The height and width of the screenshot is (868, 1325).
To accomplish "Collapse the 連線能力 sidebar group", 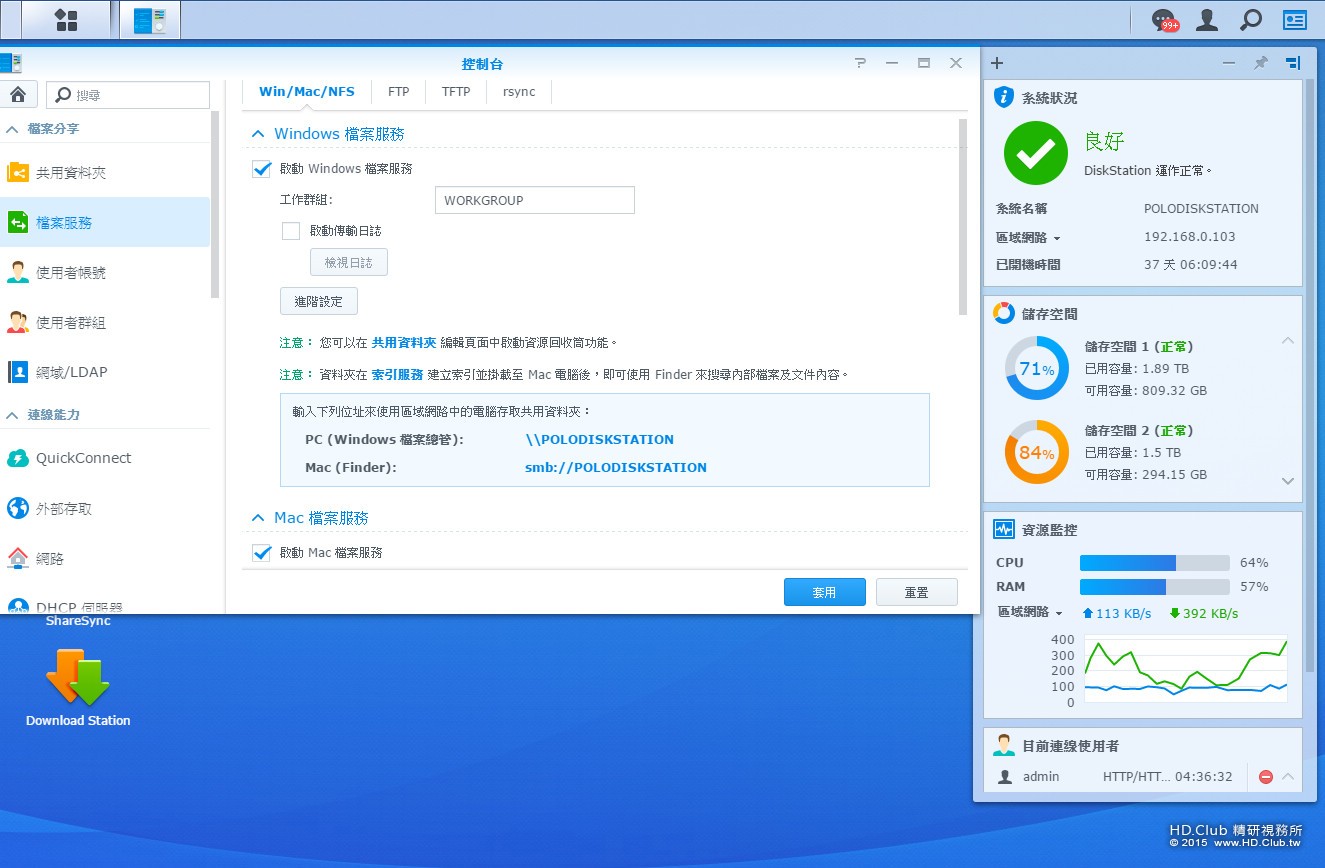I will [13, 414].
